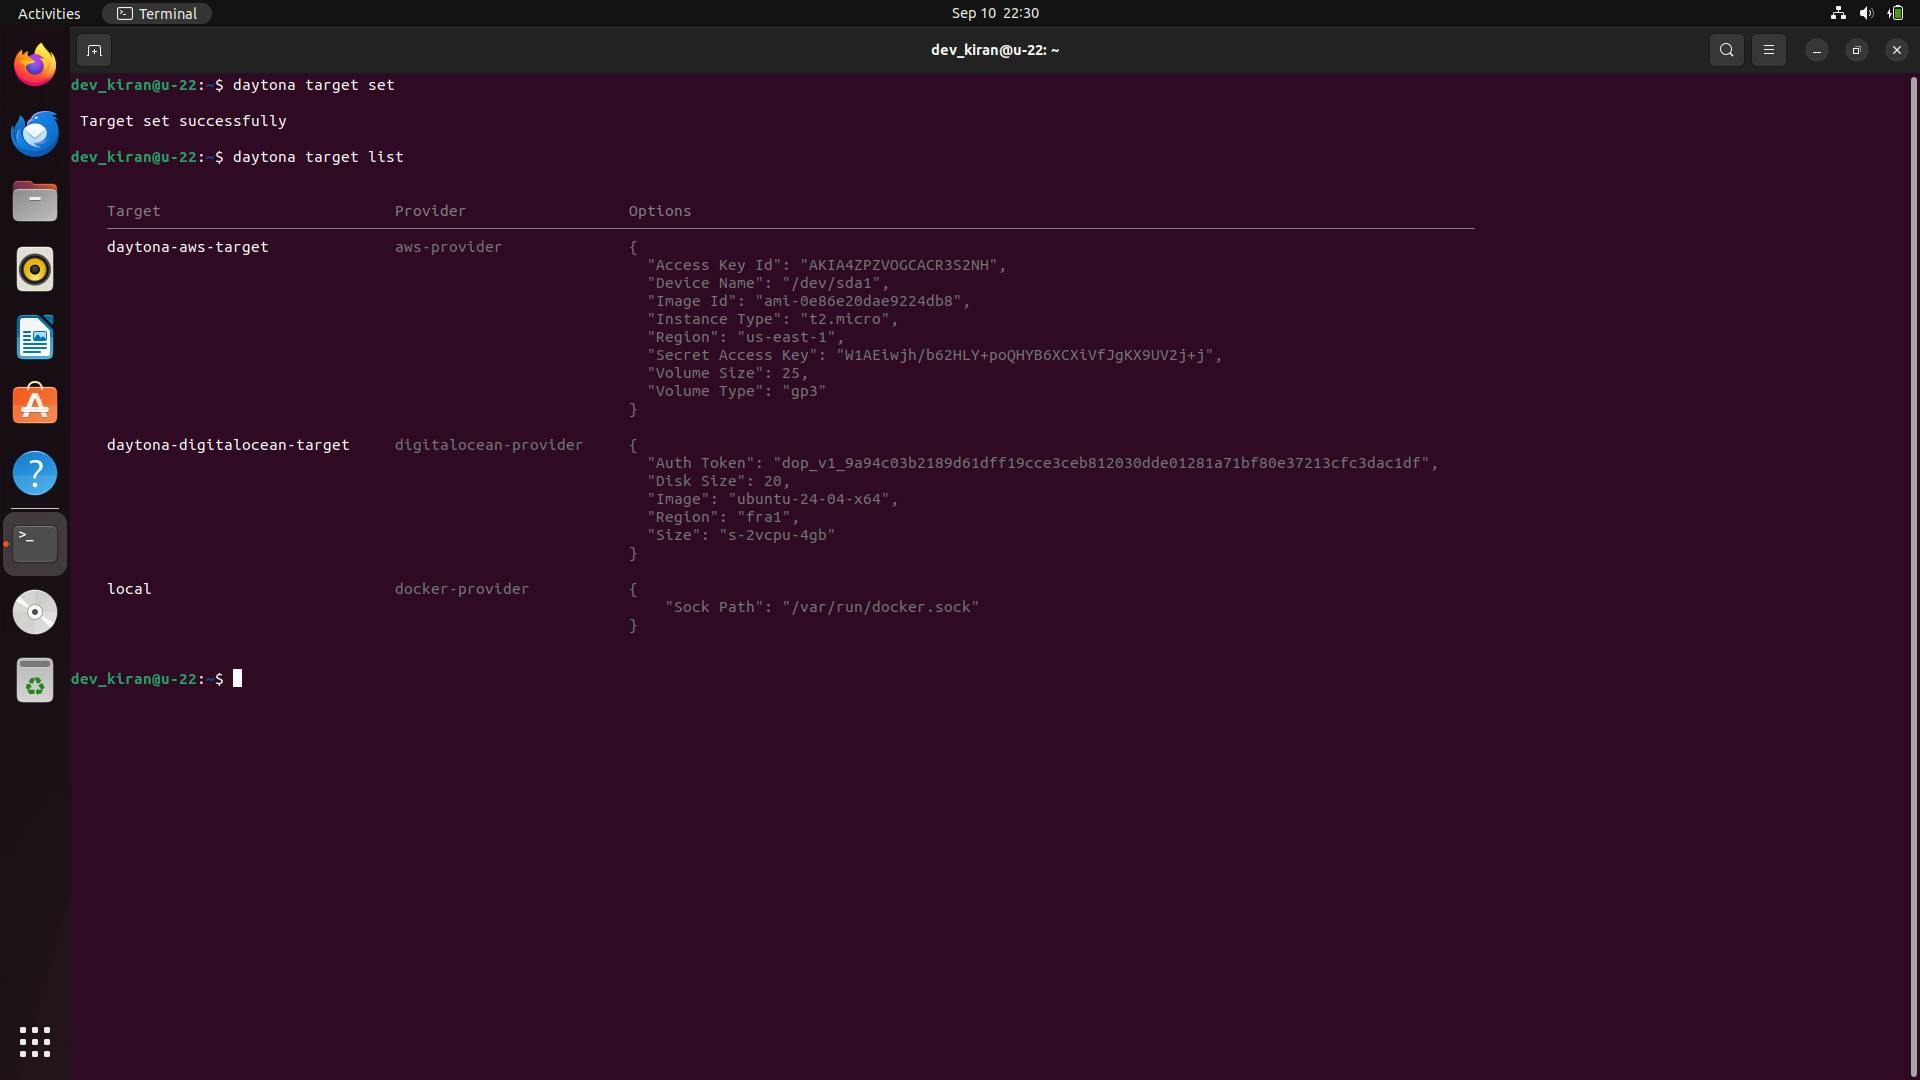
Task: Select the Terminal icon in the dock
Action: (x=35, y=543)
